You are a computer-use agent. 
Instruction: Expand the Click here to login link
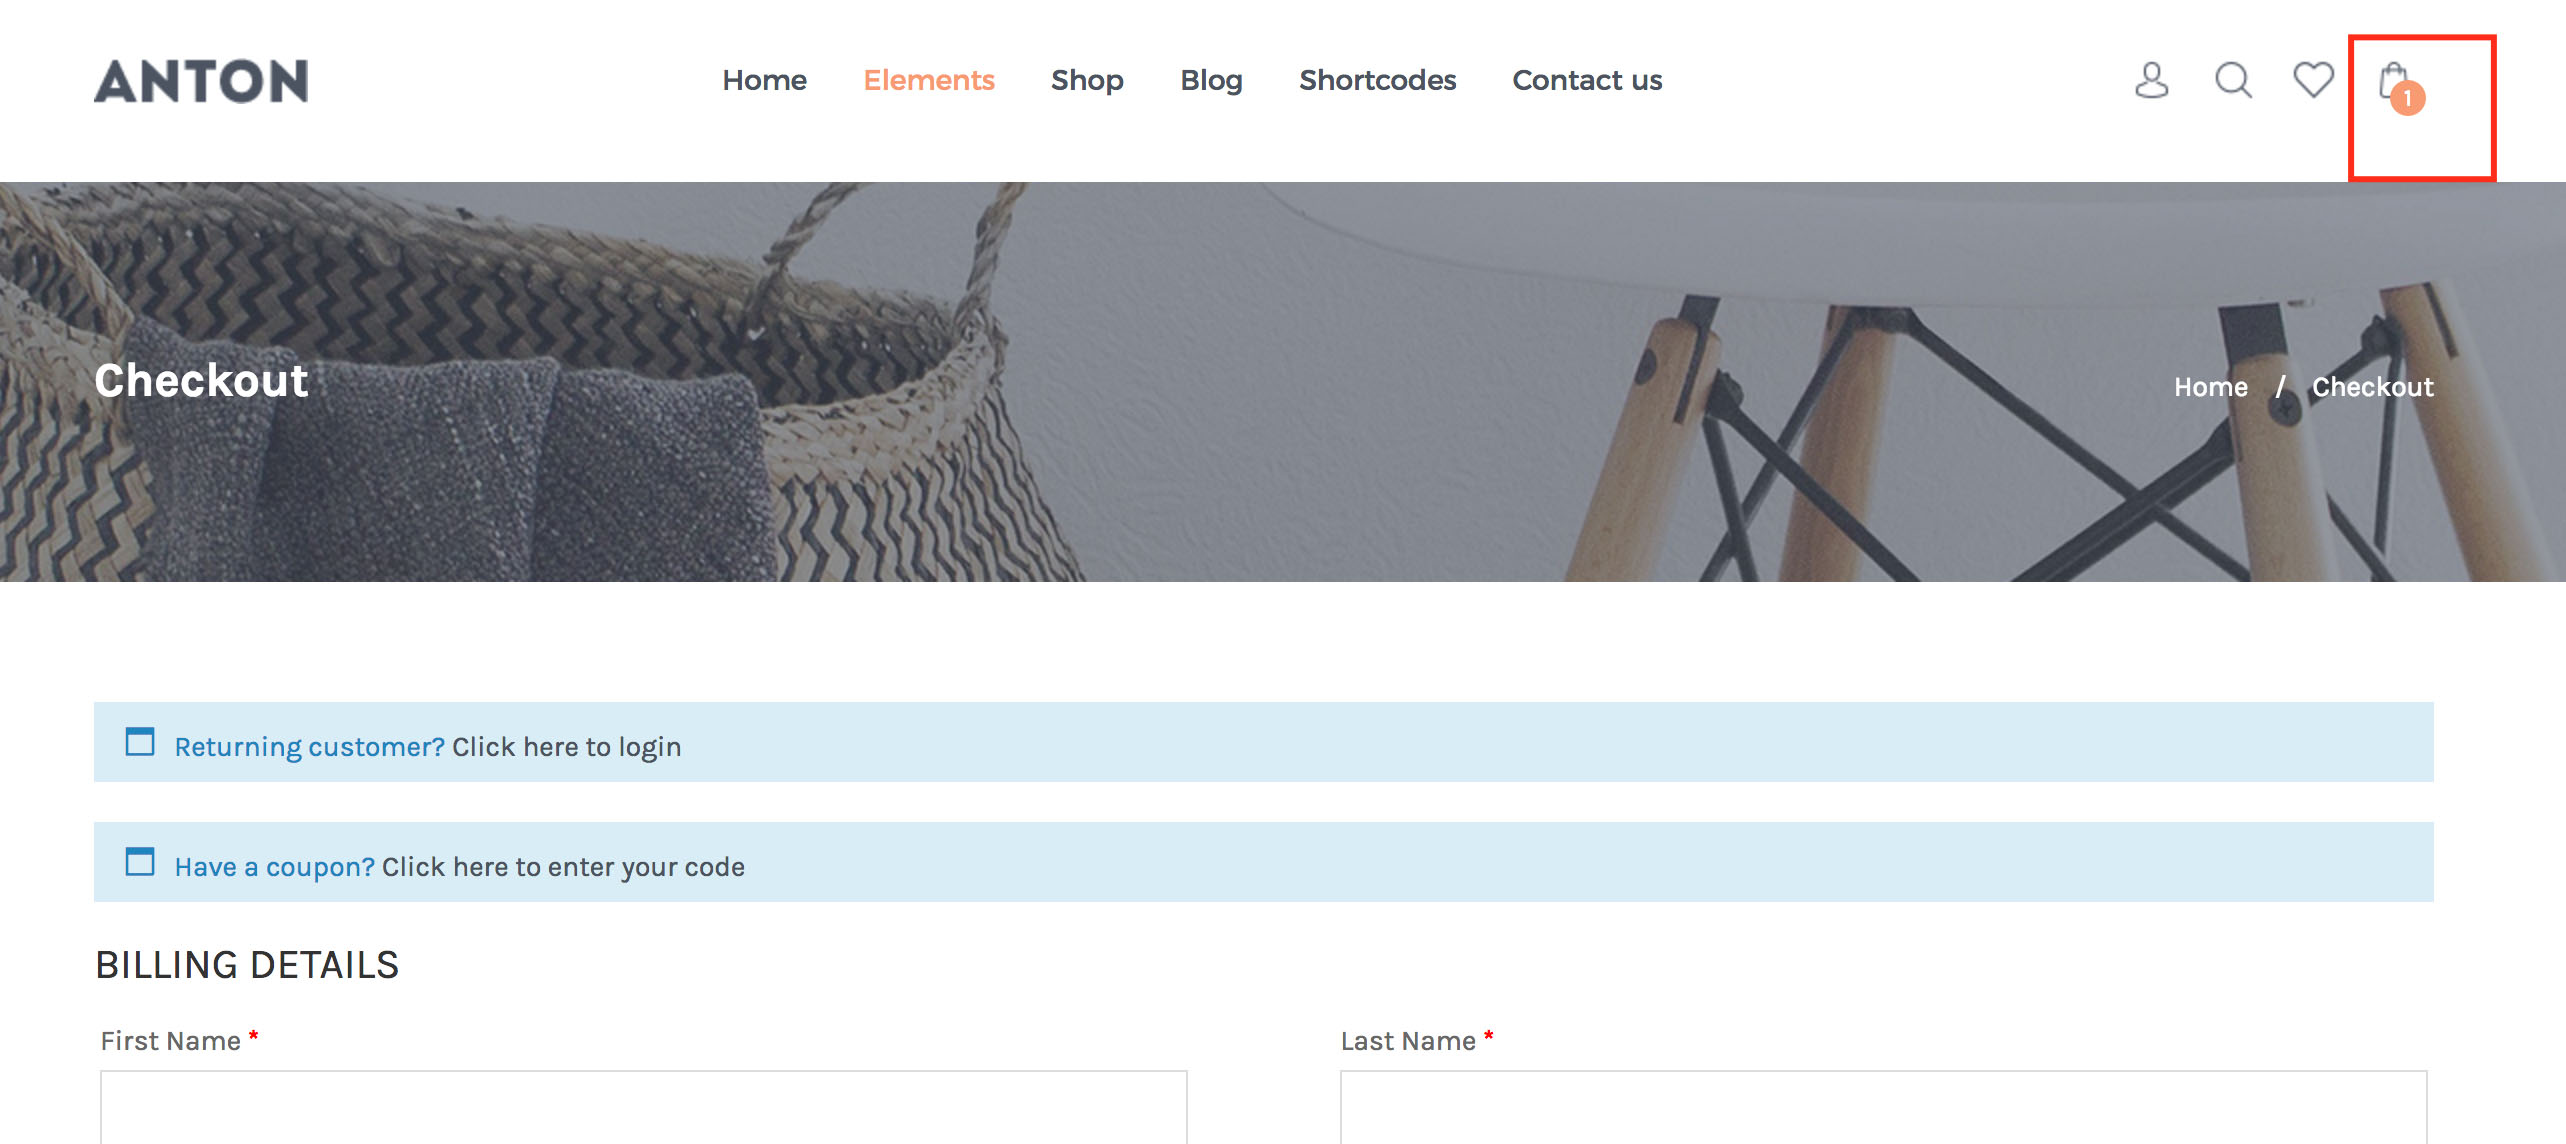point(566,747)
